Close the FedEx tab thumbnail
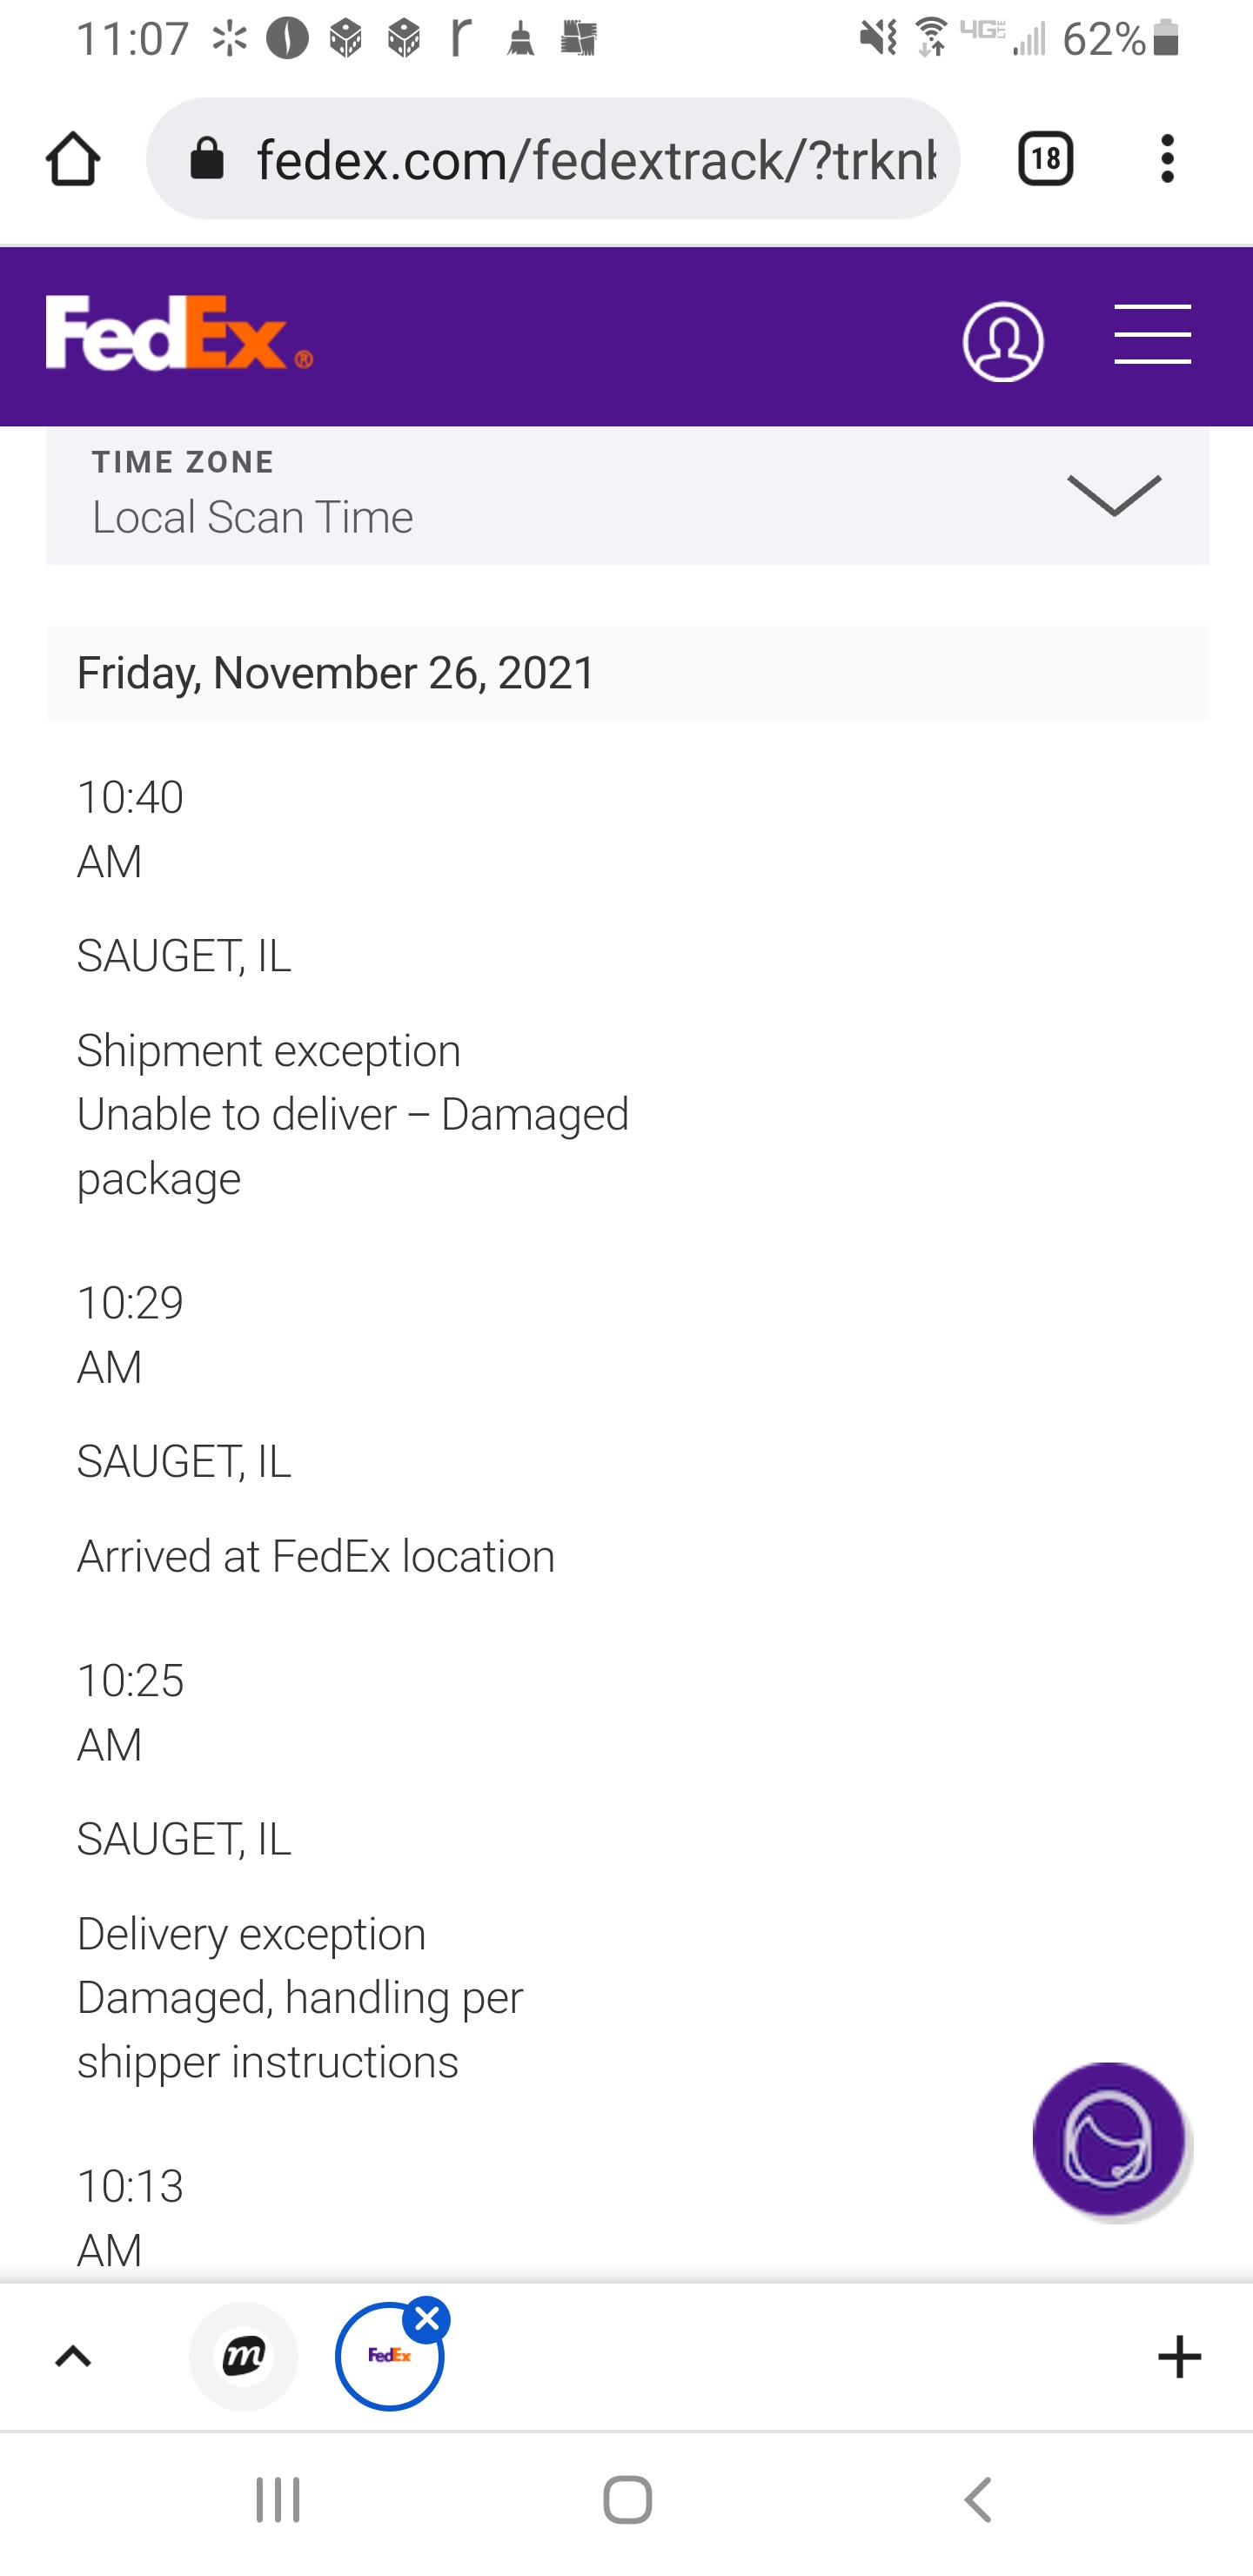Viewport: 1253px width, 2576px height. (x=427, y=2319)
